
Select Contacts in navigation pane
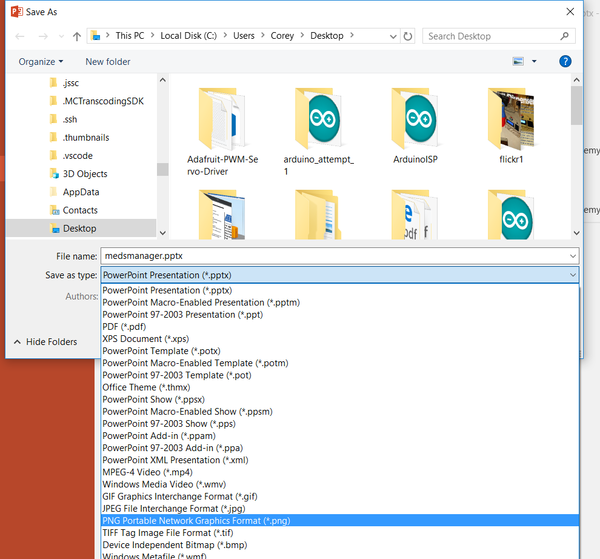[x=73, y=210]
